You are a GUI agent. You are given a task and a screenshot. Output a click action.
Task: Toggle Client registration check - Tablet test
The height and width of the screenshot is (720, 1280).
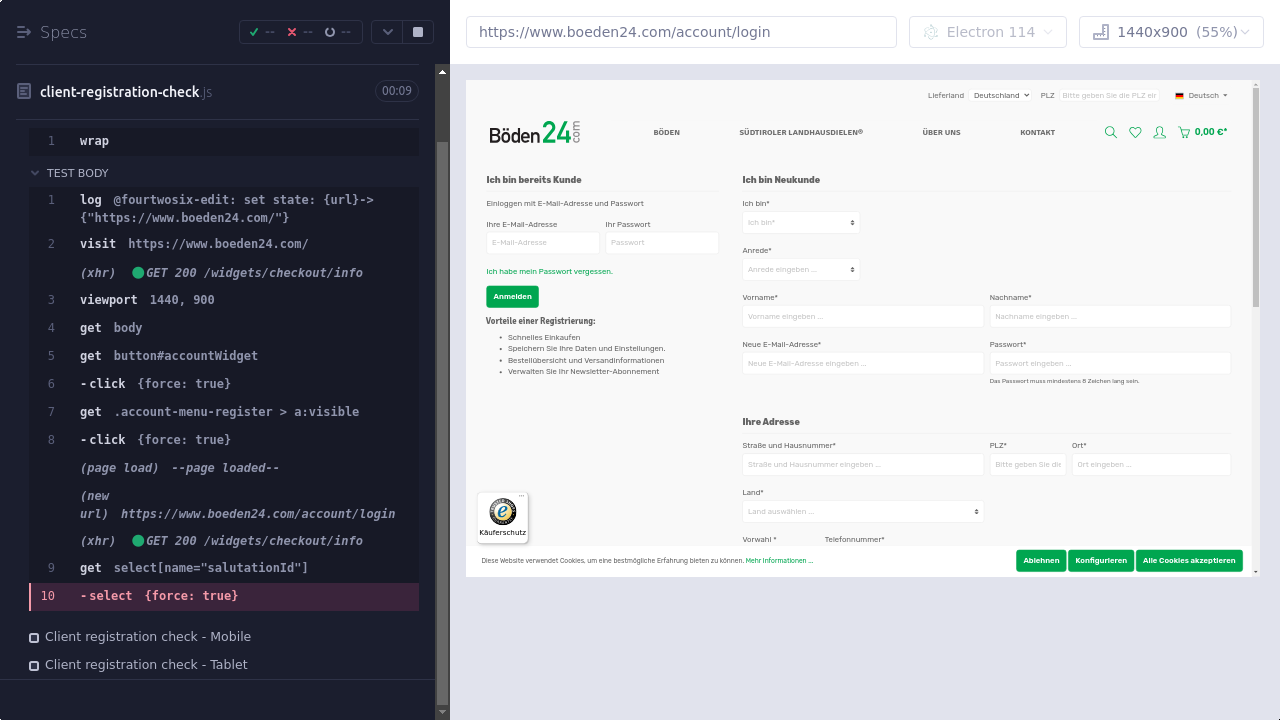pos(34,665)
